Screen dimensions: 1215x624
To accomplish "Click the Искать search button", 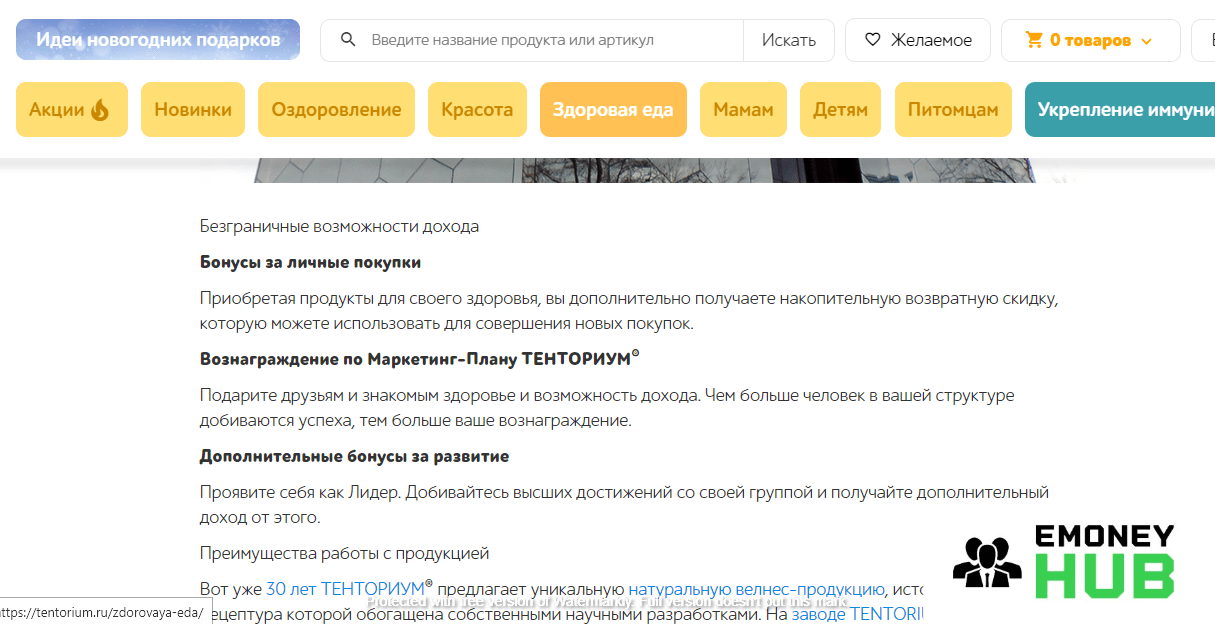I will click(x=789, y=40).
